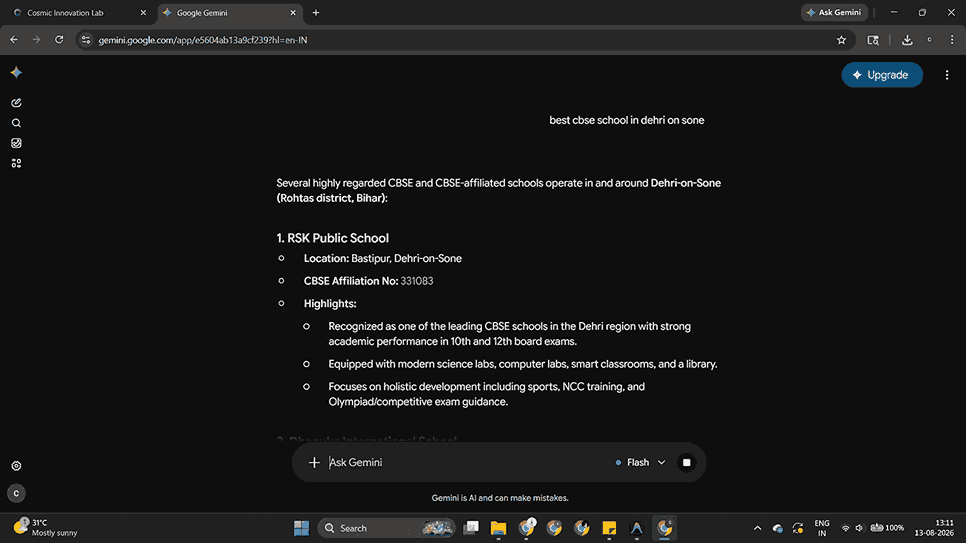This screenshot has width=966, height=543.
Task: Open Task View in the taskbar
Action: coord(471,528)
